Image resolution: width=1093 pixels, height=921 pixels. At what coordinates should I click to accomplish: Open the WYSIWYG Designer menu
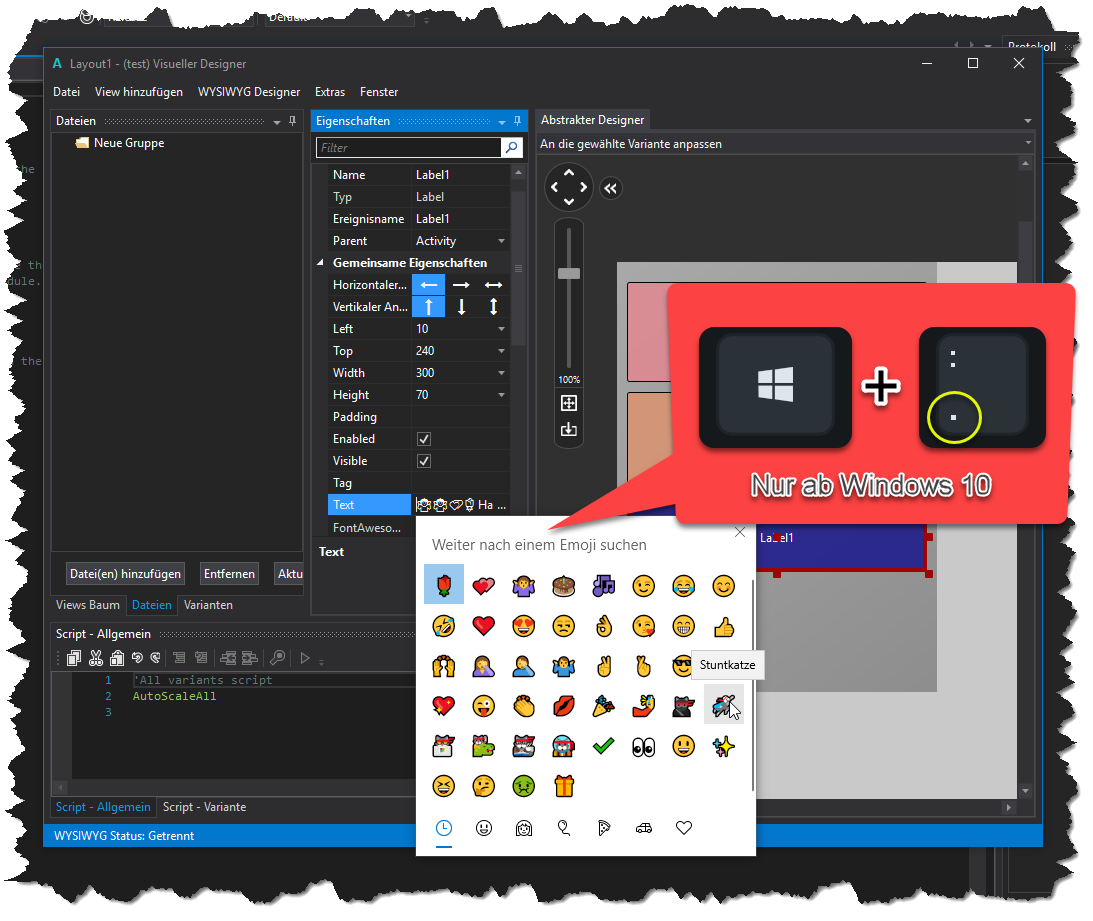(249, 91)
